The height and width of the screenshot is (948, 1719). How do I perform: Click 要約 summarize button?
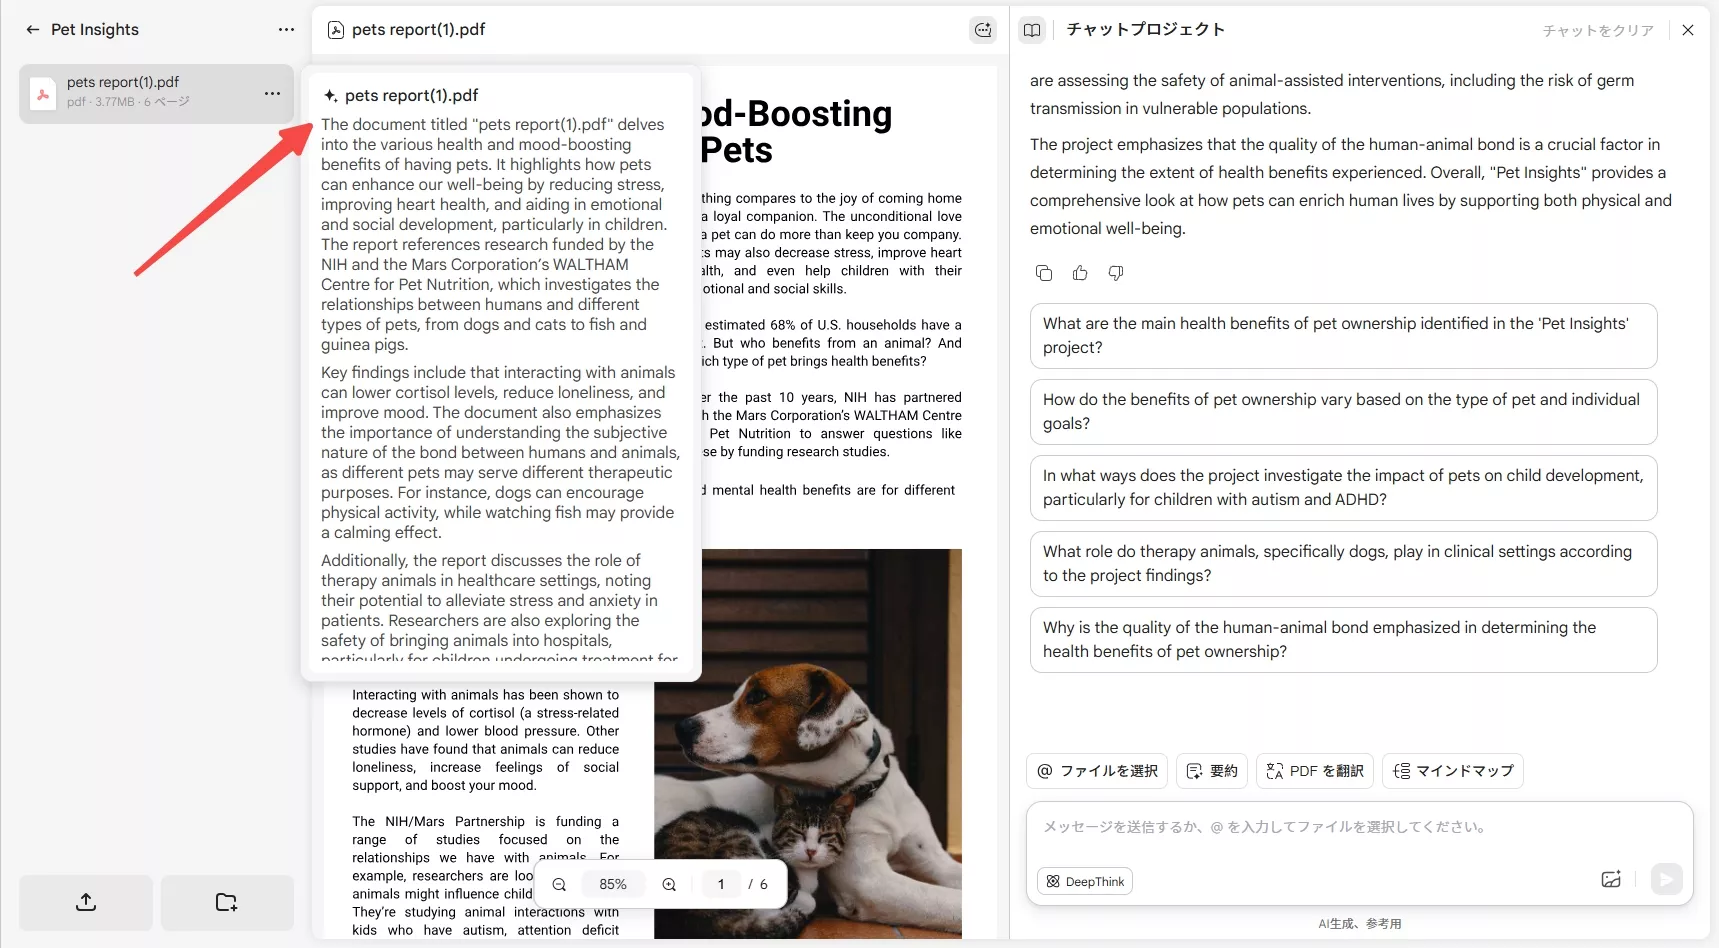tap(1212, 771)
